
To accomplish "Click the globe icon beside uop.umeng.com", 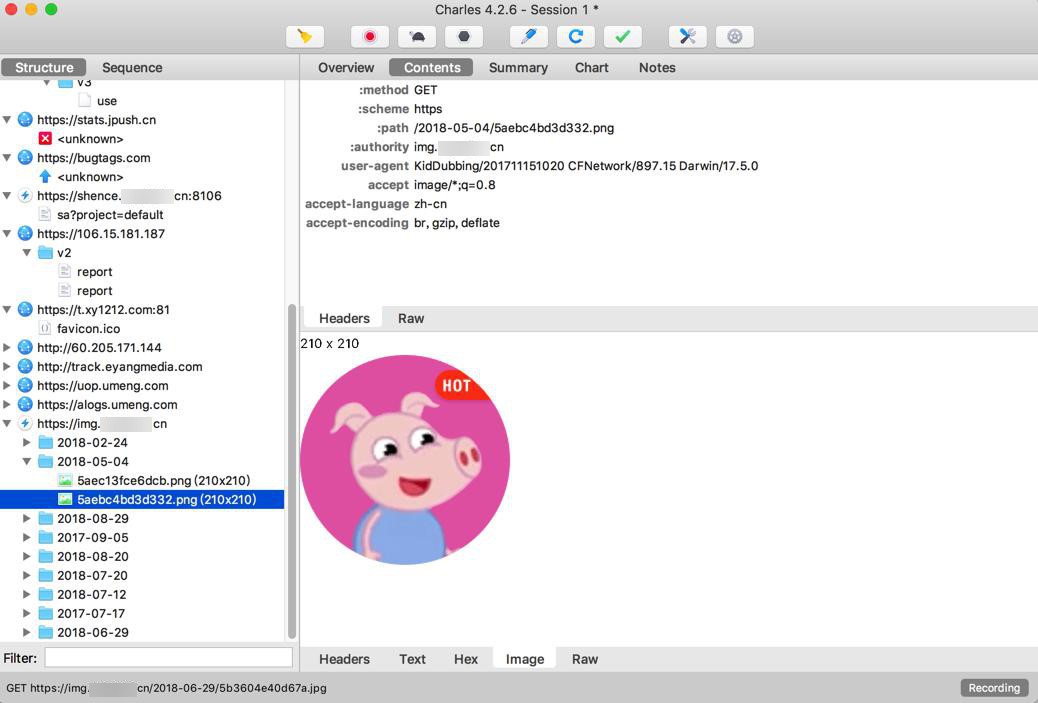I will click(25, 386).
